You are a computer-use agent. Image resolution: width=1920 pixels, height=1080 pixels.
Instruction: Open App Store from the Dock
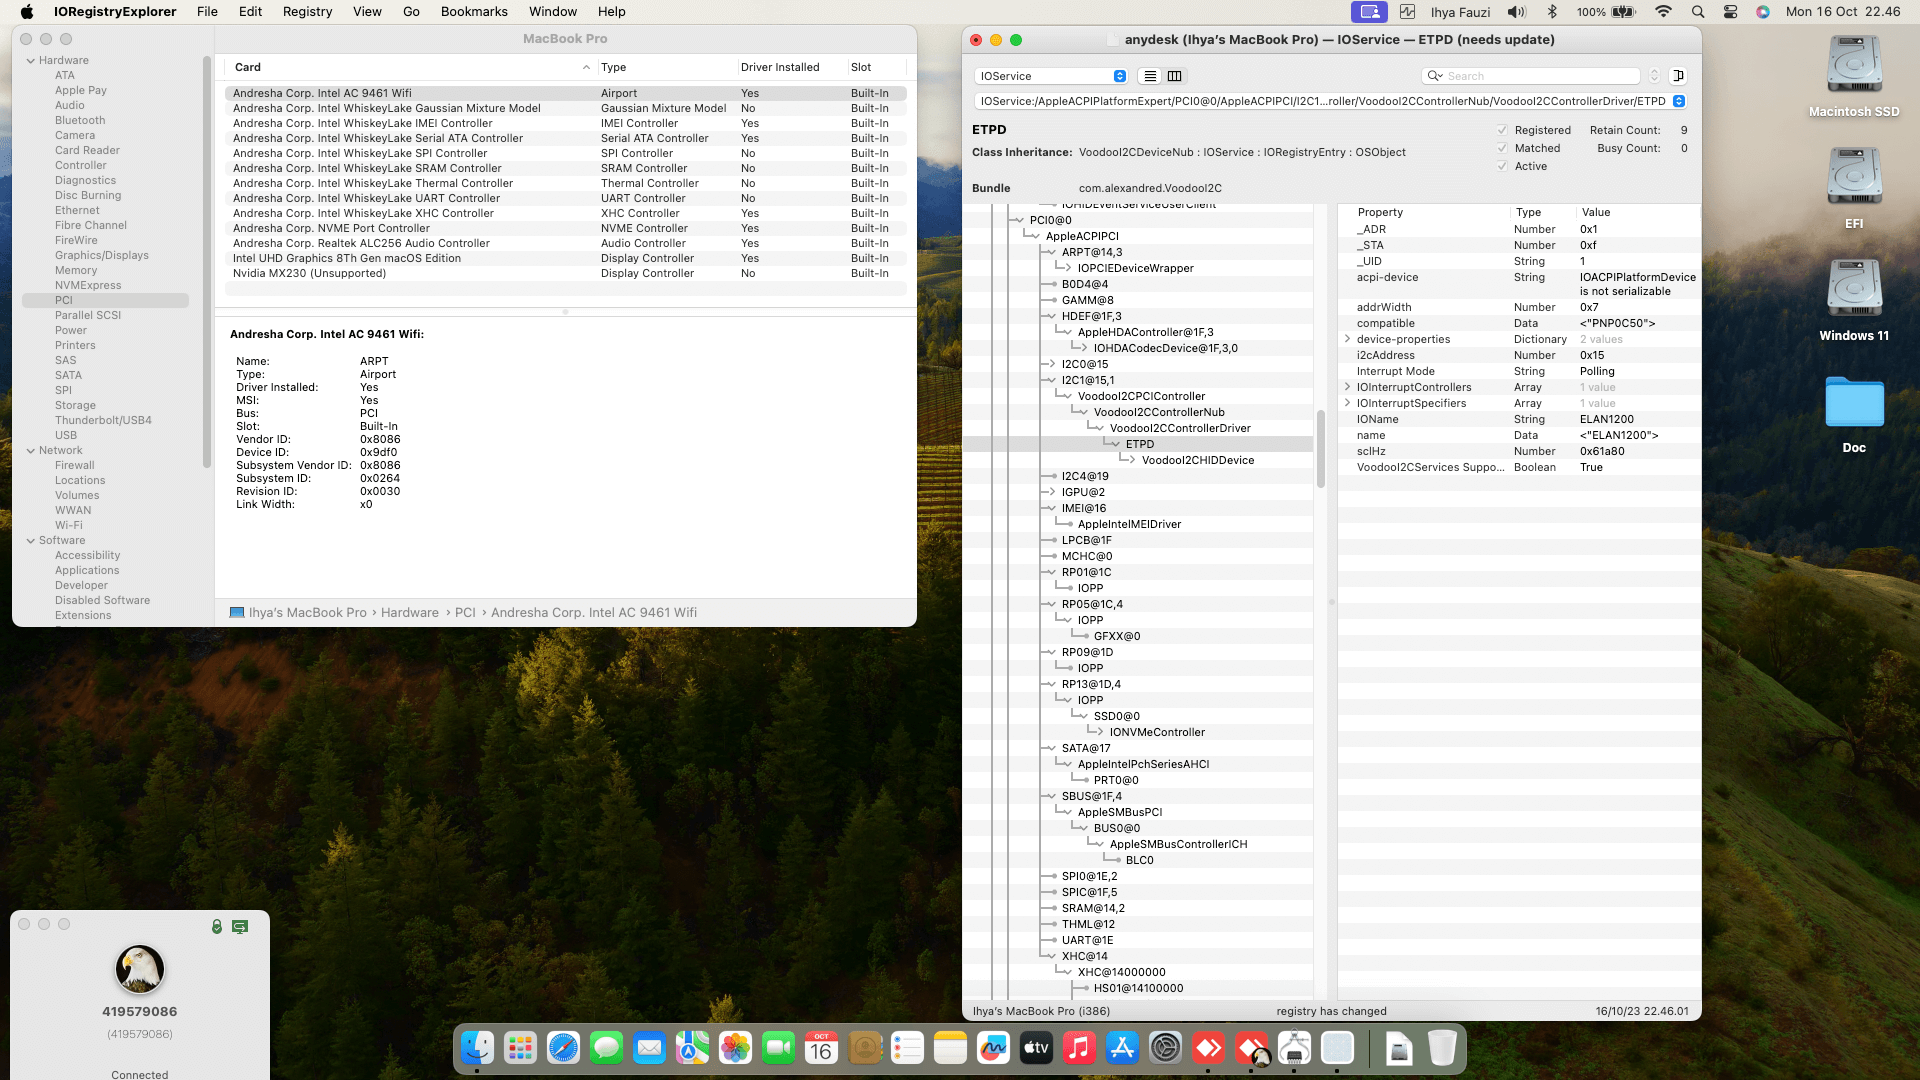(1122, 1048)
